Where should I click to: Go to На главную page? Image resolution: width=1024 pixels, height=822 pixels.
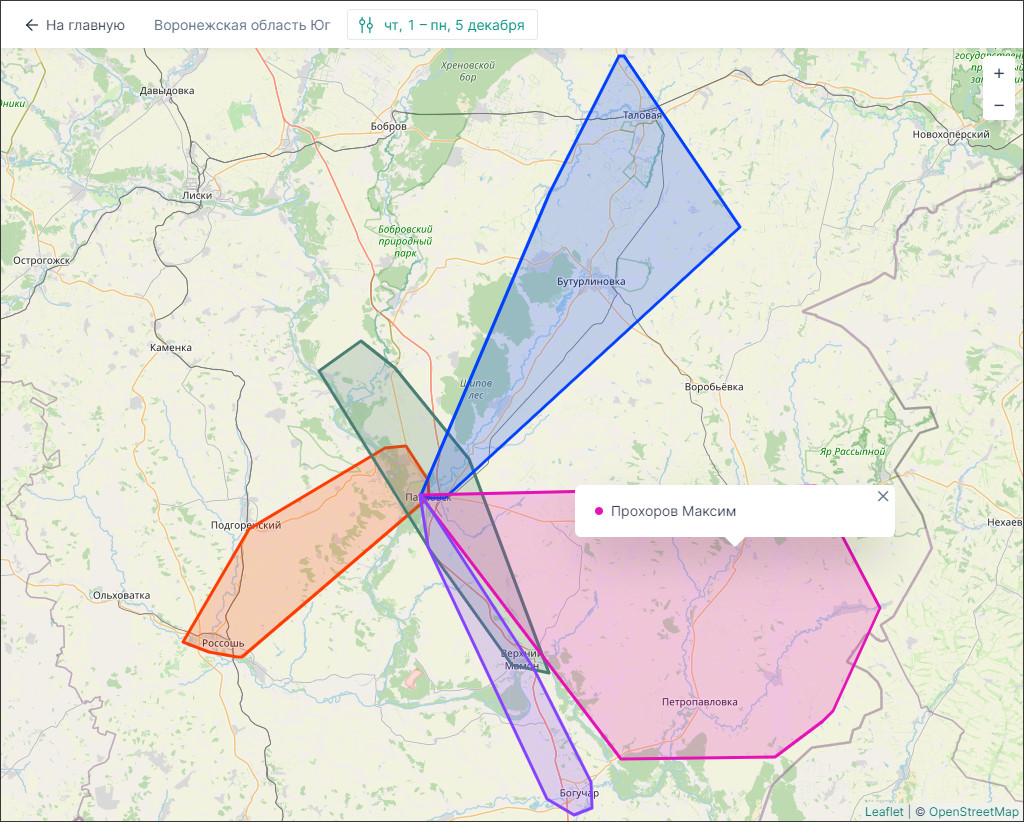pyautogui.click(x=84, y=25)
